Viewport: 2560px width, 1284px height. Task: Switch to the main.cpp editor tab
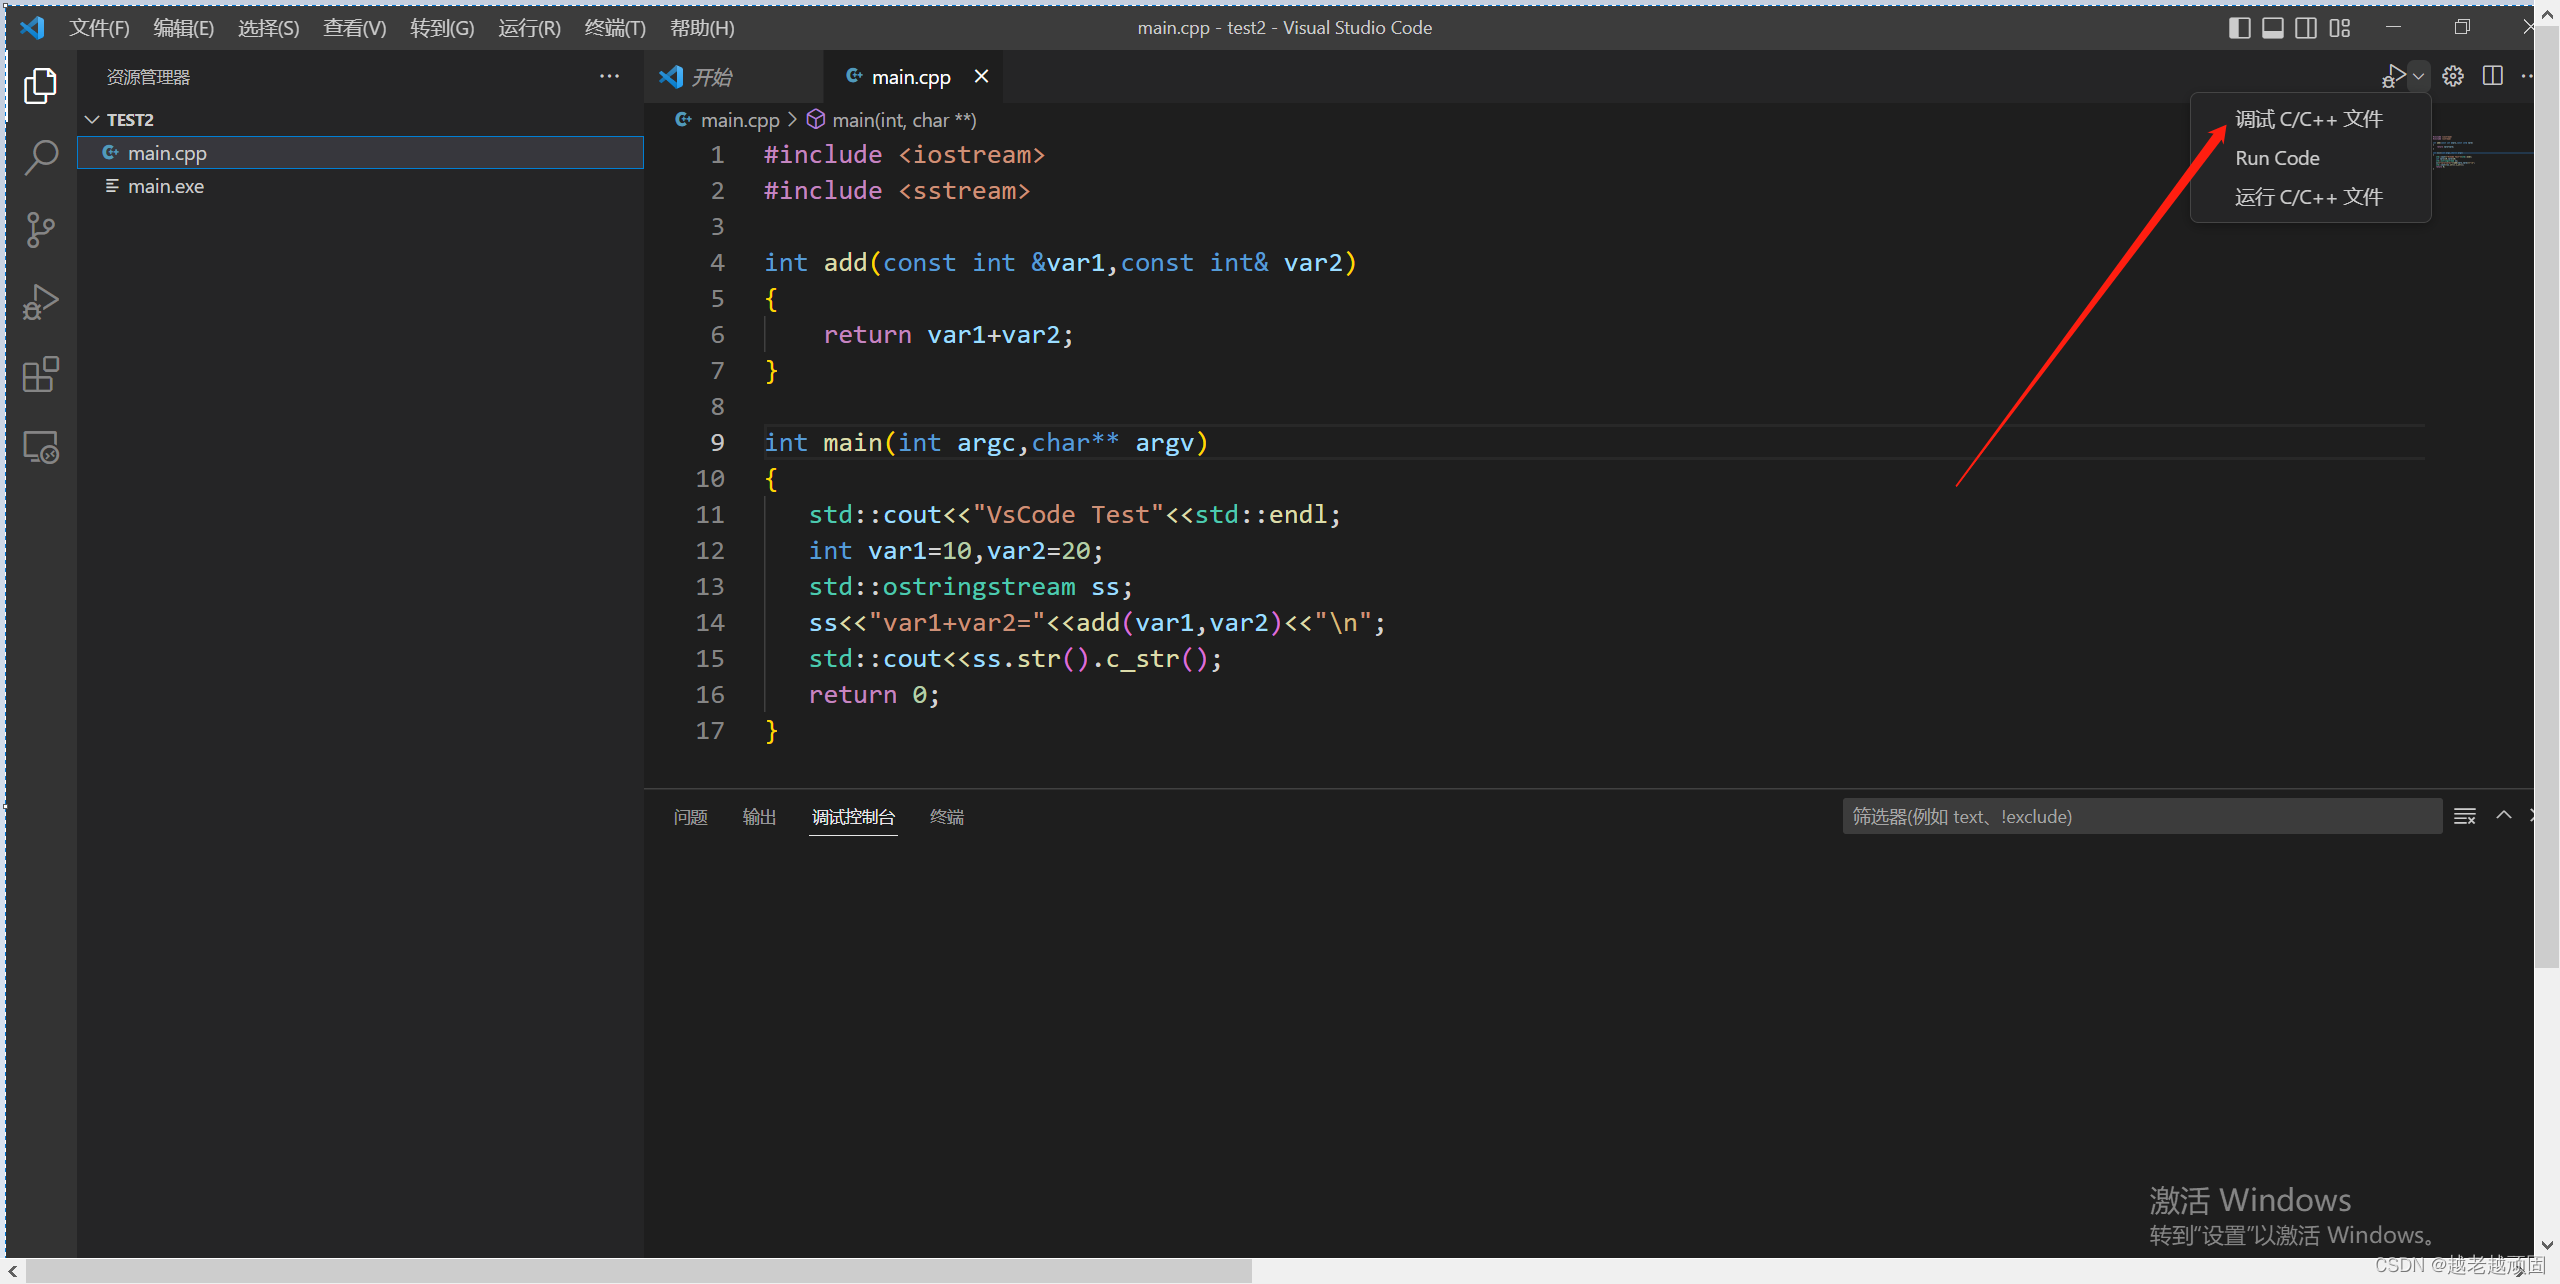911,77
